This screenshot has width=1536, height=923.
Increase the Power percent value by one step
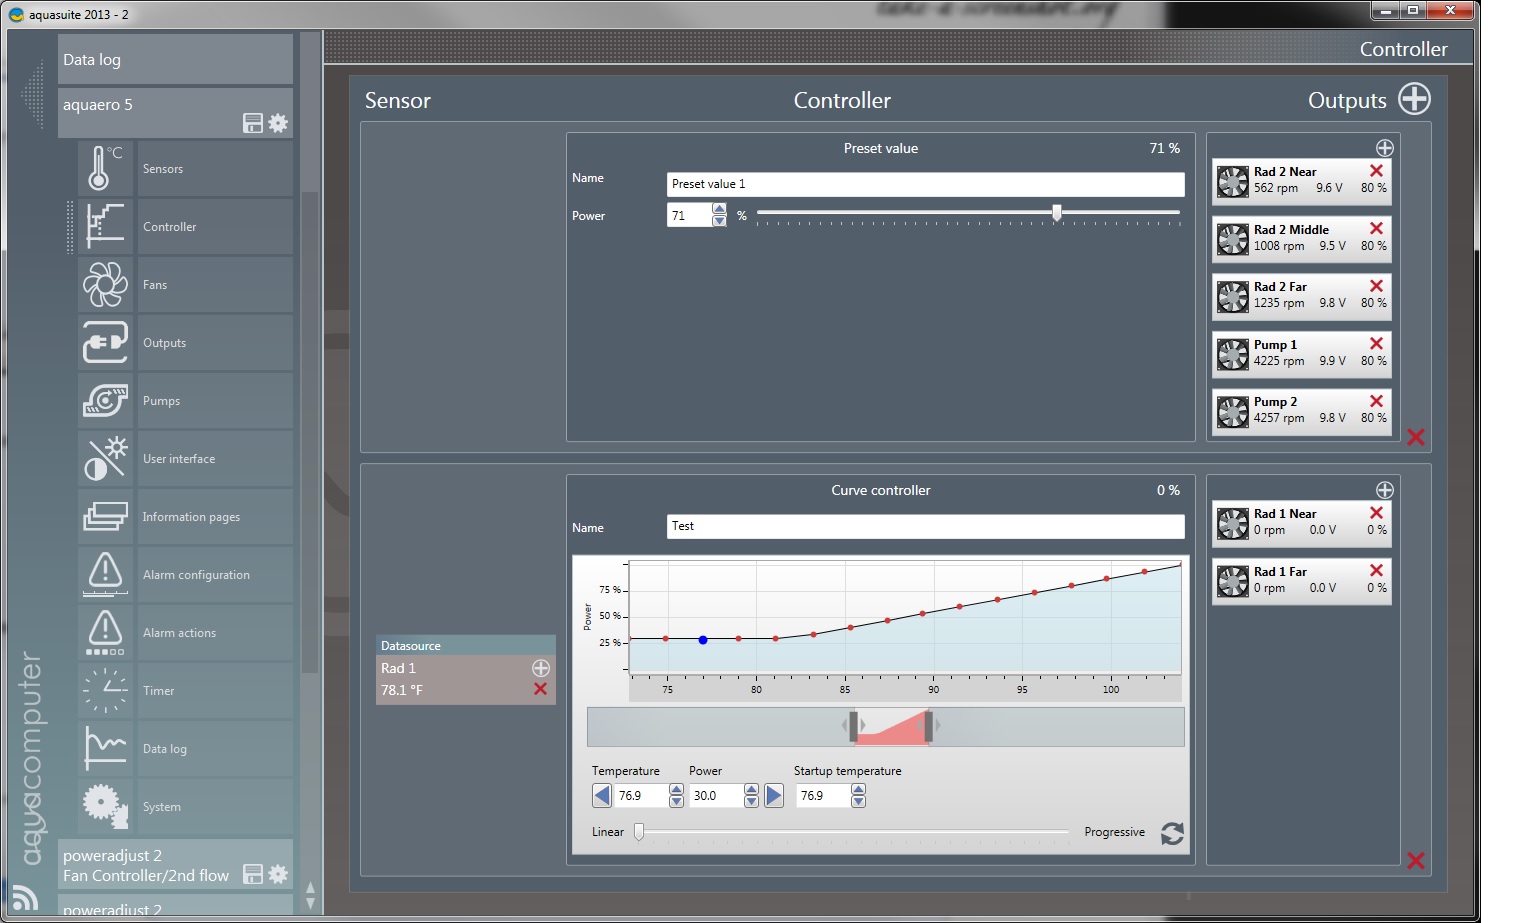pyautogui.click(x=719, y=209)
